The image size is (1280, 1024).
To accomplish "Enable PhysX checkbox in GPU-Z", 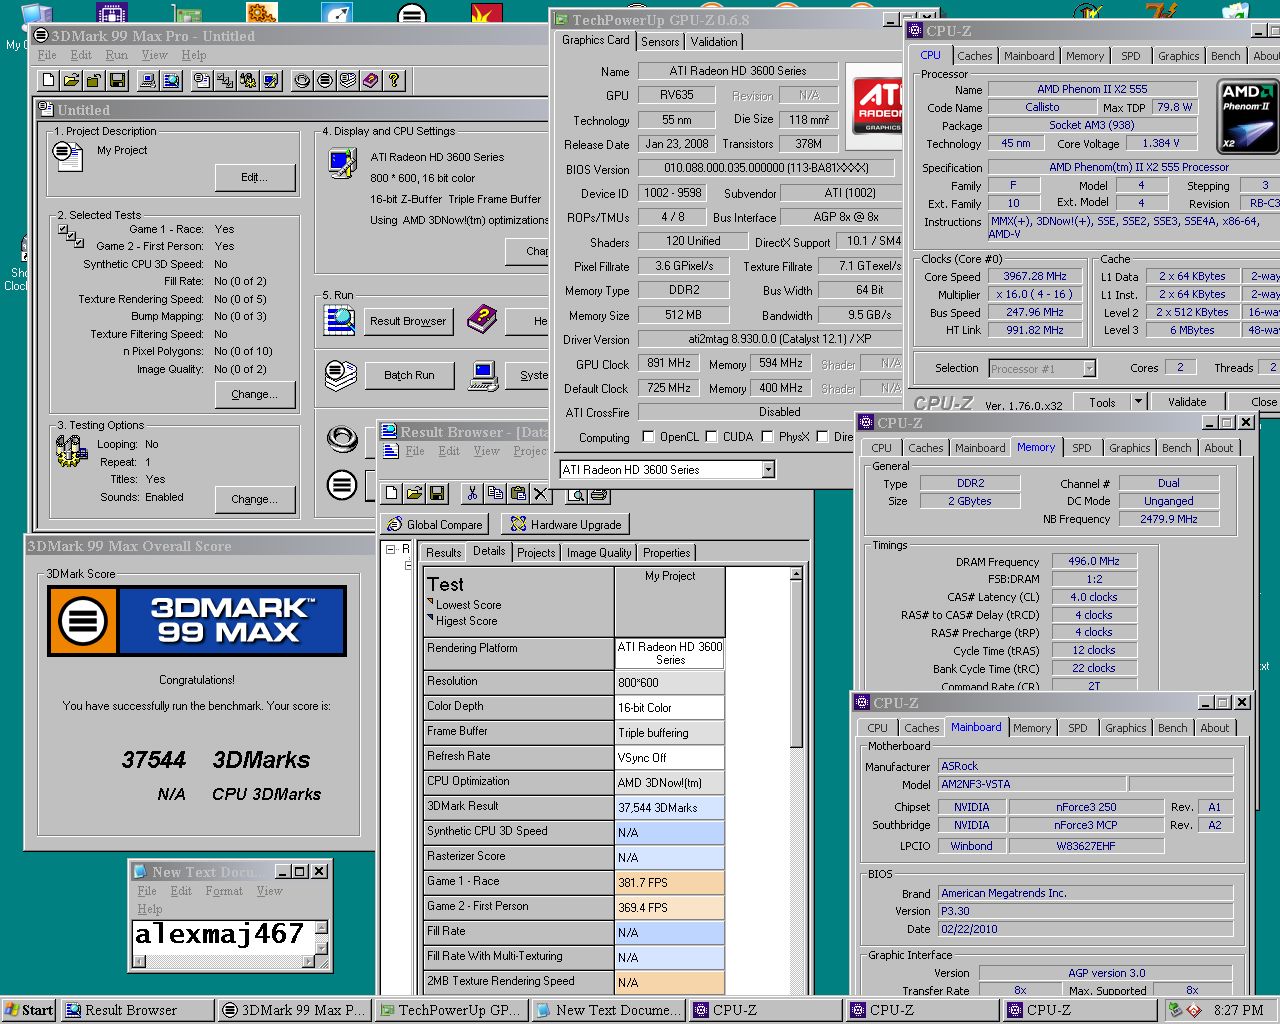I will (767, 437).
